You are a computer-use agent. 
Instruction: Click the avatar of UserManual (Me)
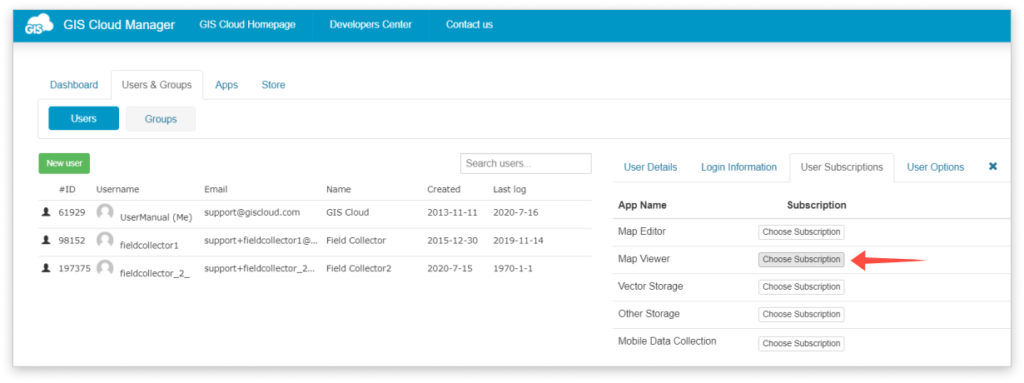[x=105, y=212]
